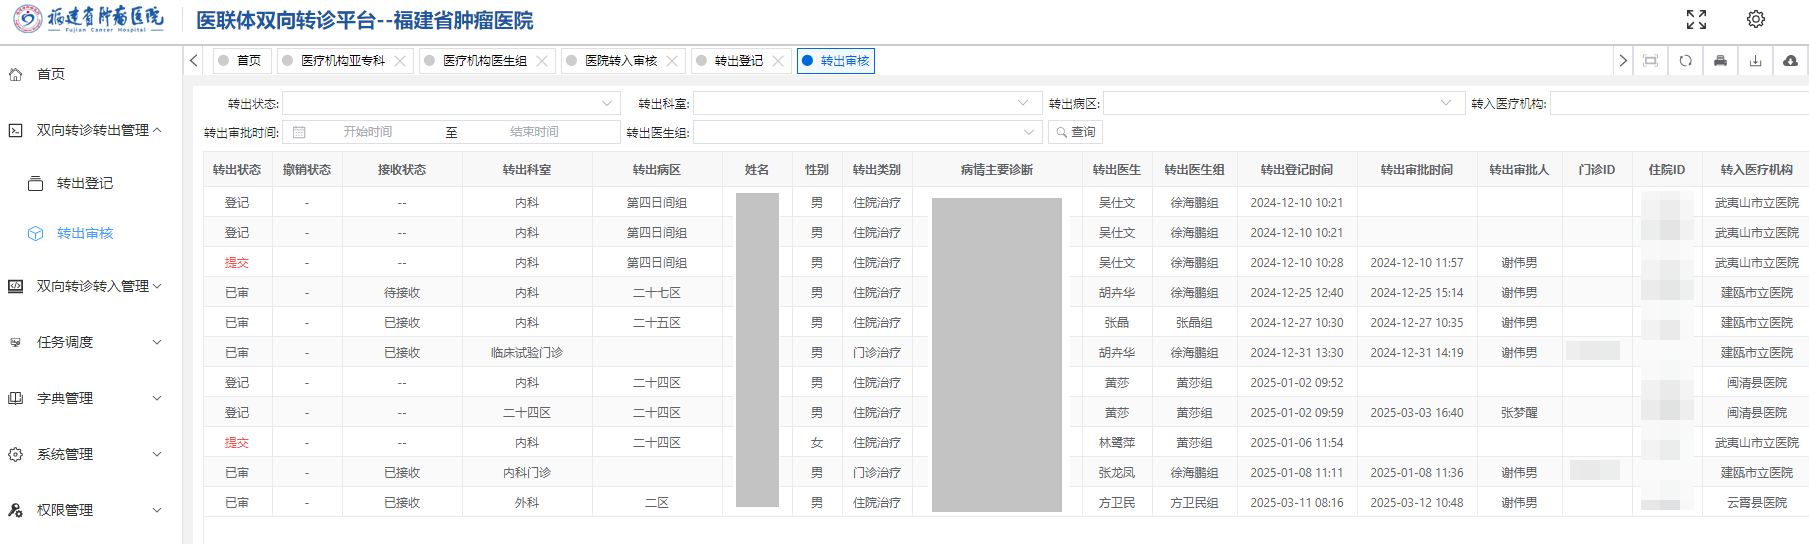
Task: Click the 查询 search button
Action: pyautogui.click(x=1075, y=132)
